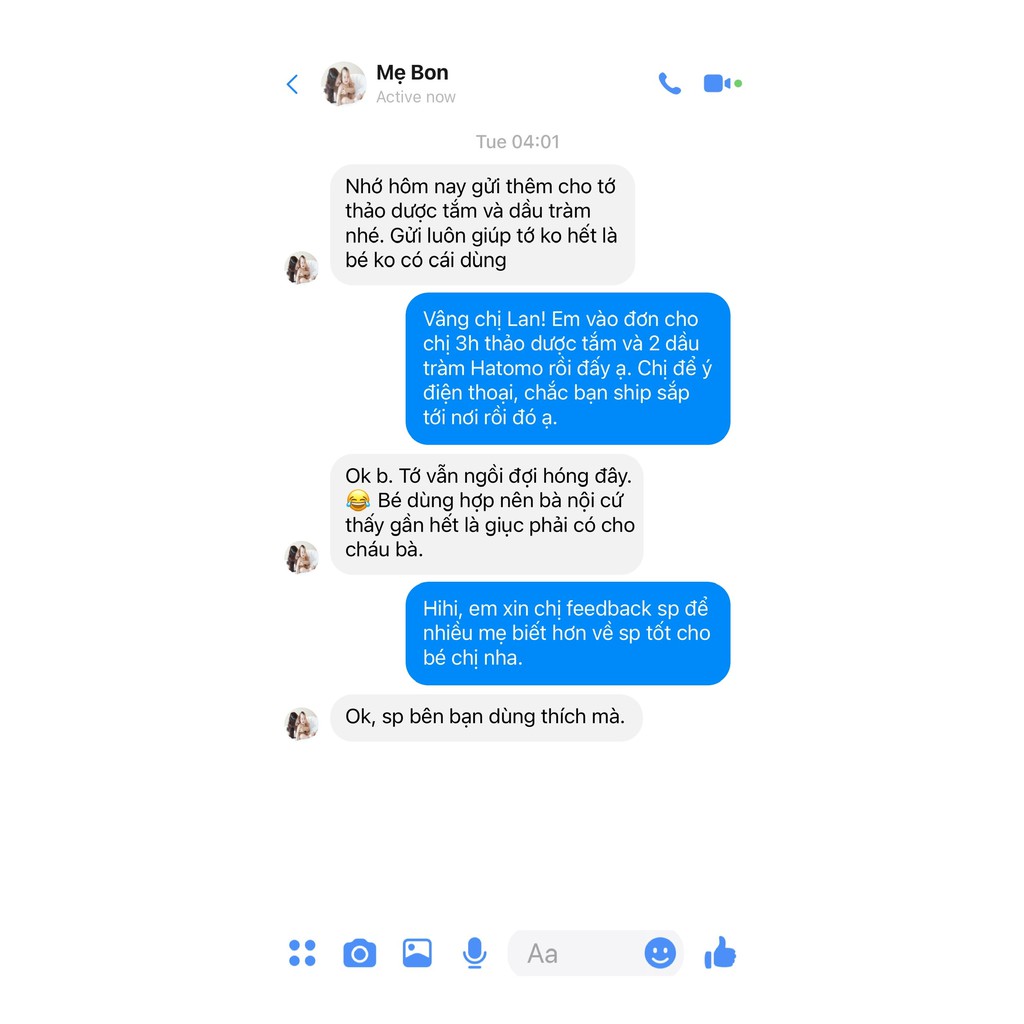Start a voice call with Mẹ Bon
Screen dimensions: 1024x1024
tap(669, 84)
